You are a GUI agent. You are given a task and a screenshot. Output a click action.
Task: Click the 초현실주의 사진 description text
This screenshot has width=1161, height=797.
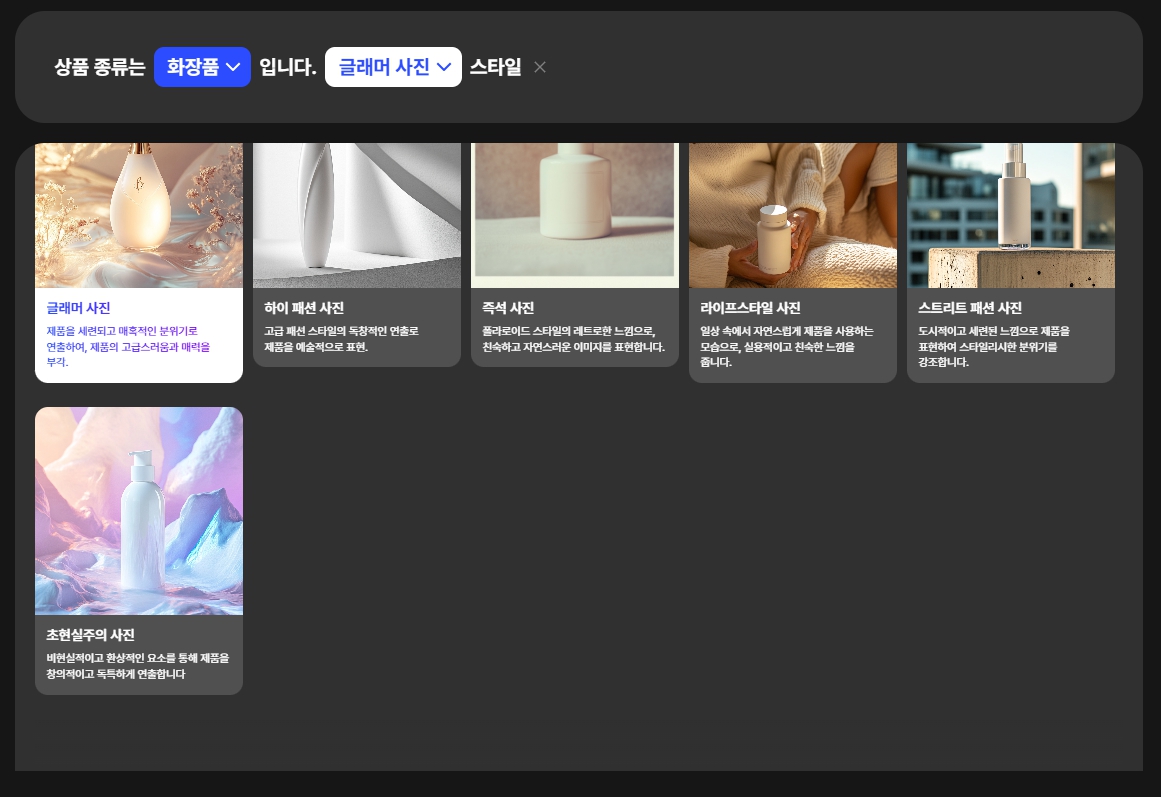pyautogui.click(x=138, y=666)
